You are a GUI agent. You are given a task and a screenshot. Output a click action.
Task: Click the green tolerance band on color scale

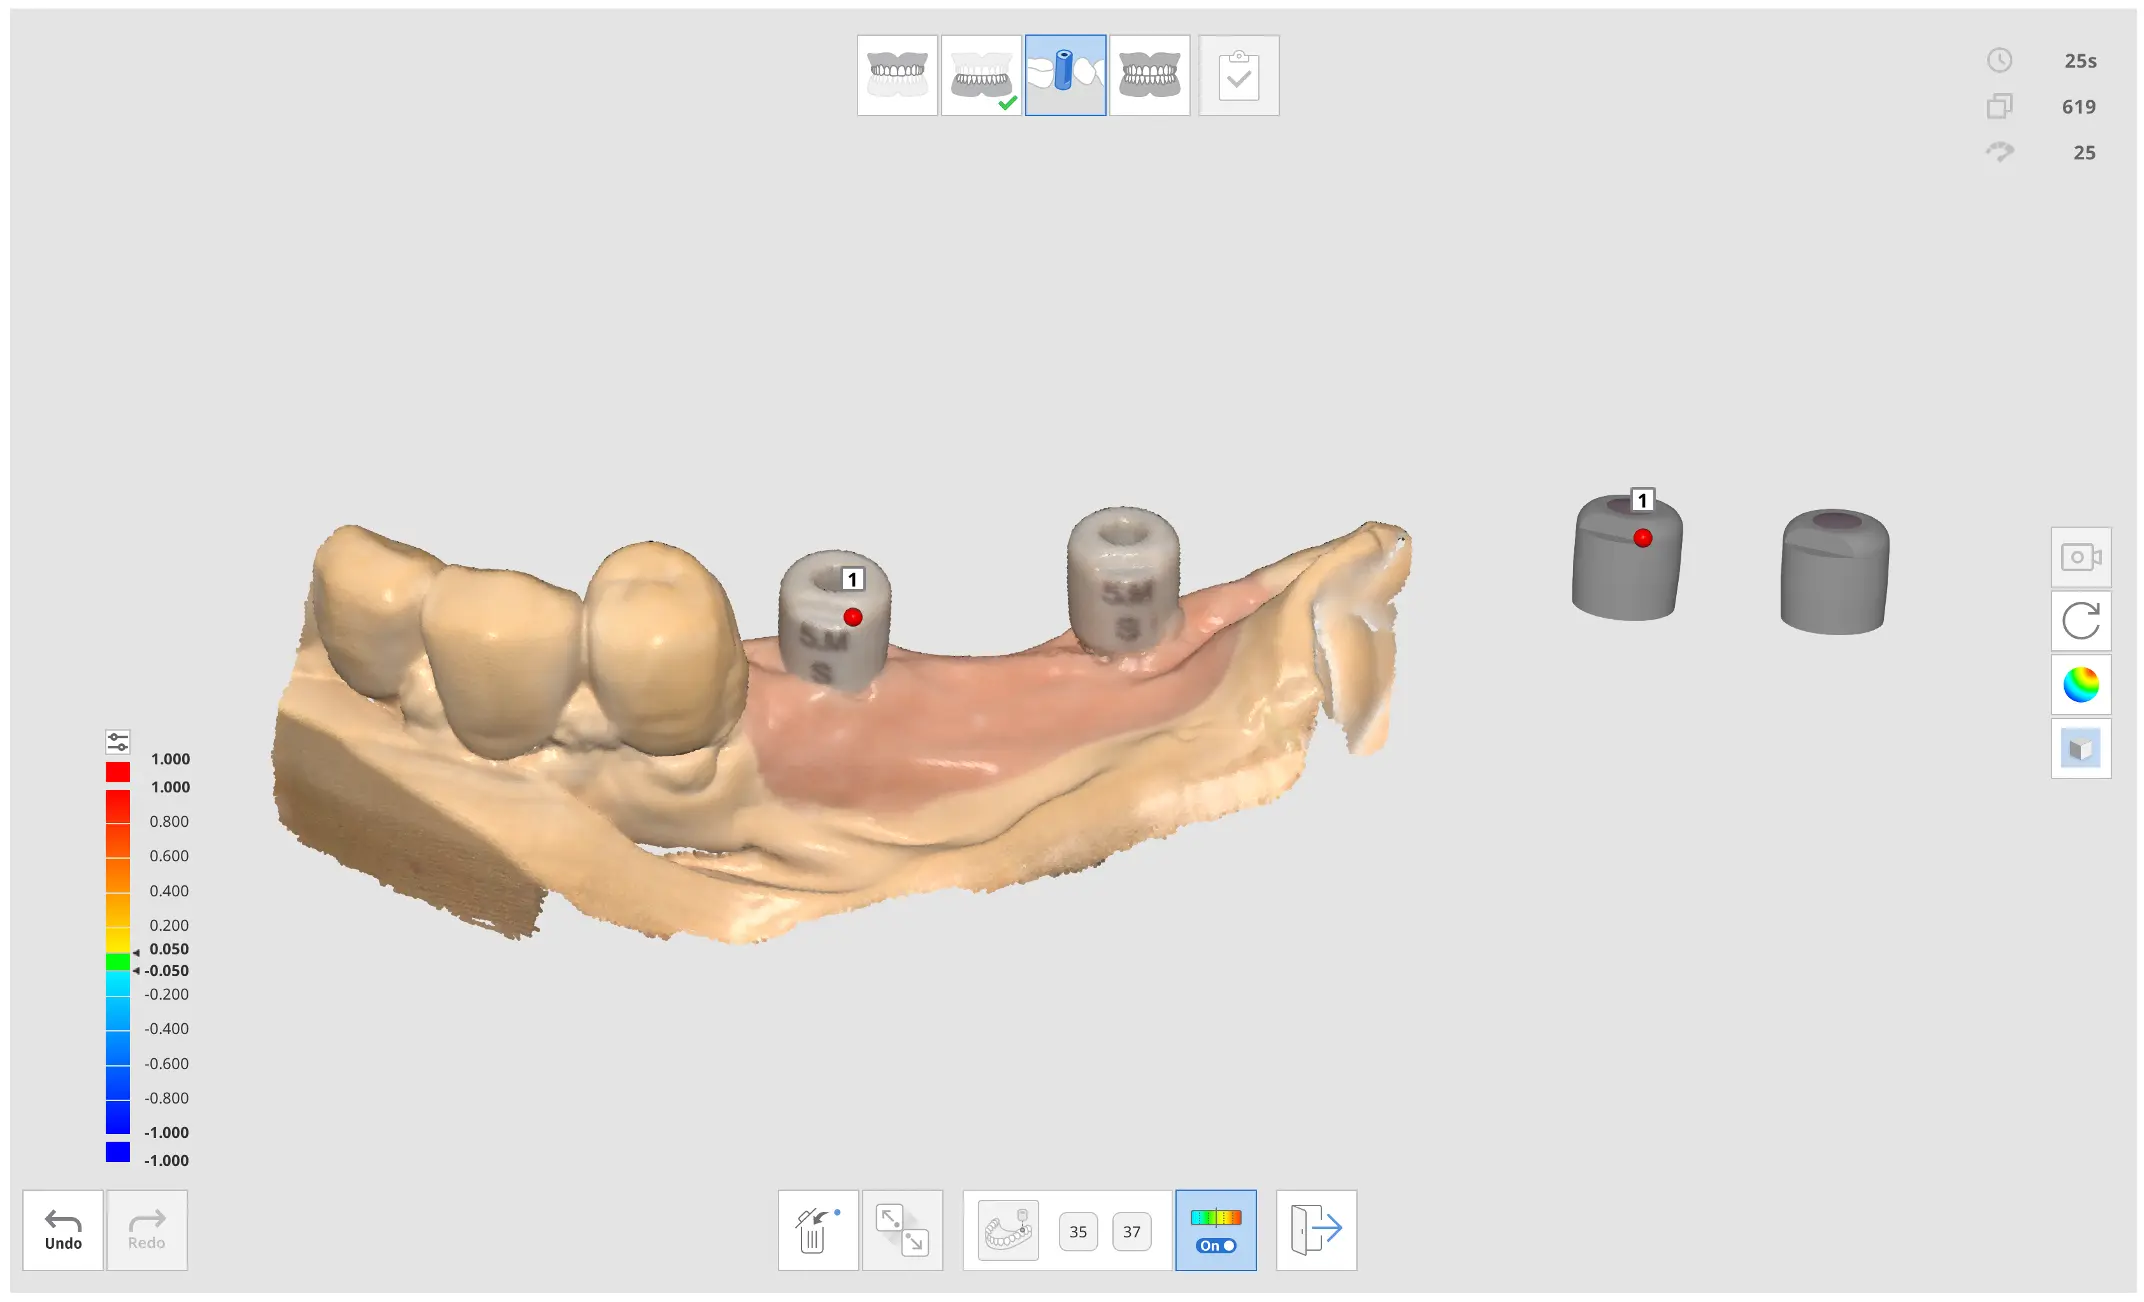[x=118, y=962]
